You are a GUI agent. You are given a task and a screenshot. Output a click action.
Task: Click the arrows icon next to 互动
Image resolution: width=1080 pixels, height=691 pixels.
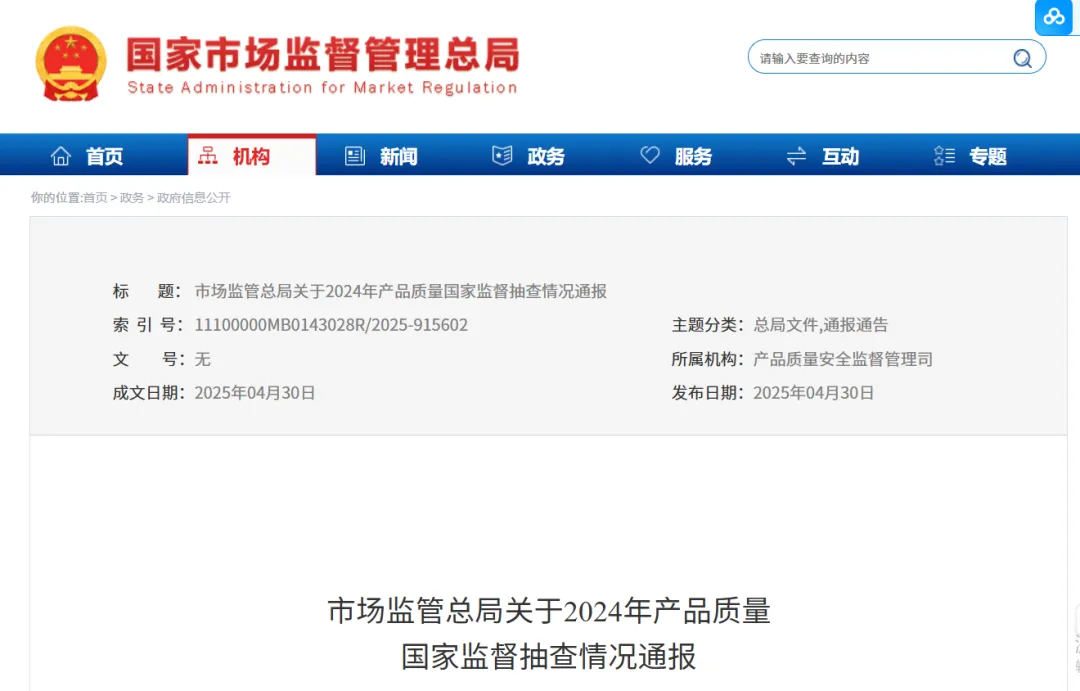tap(795, 155)
